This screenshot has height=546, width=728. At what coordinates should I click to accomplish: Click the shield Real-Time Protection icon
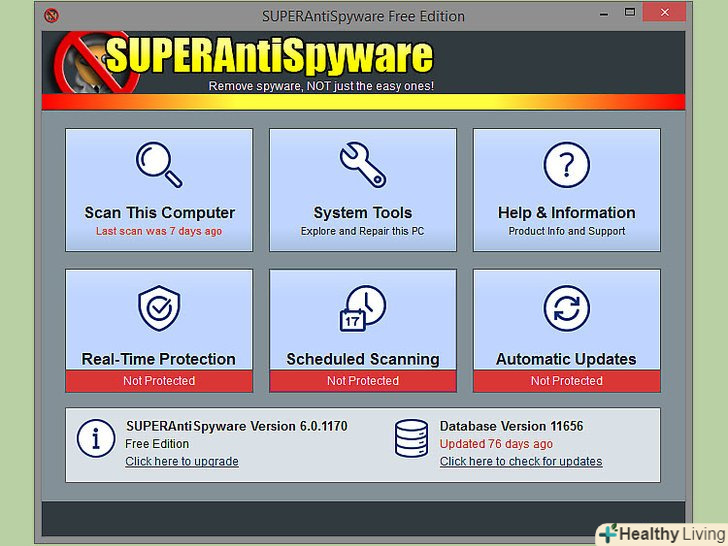pyautogui.click(x=158, y=309)
